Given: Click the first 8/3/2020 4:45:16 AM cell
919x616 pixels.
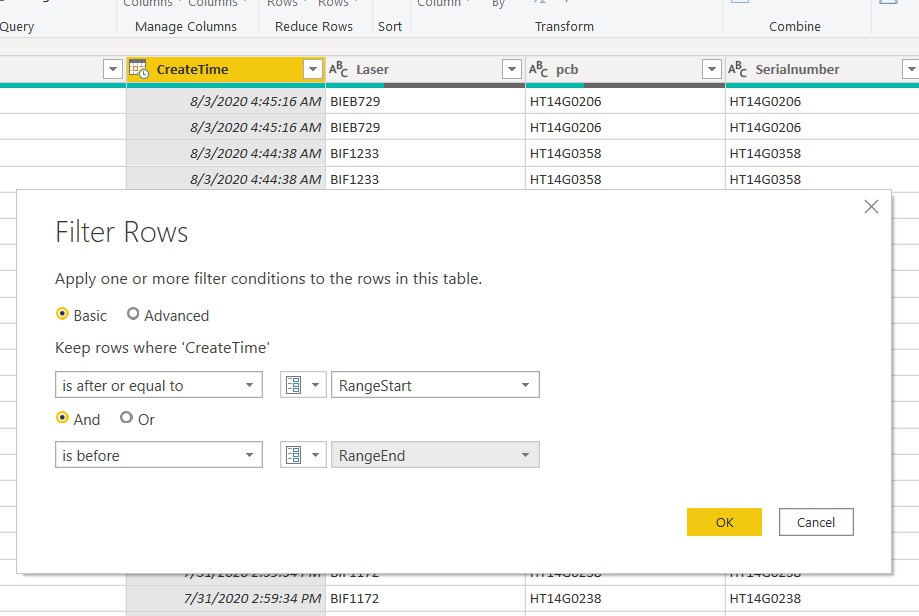Looking at the screenshot, I should point(226,101).
